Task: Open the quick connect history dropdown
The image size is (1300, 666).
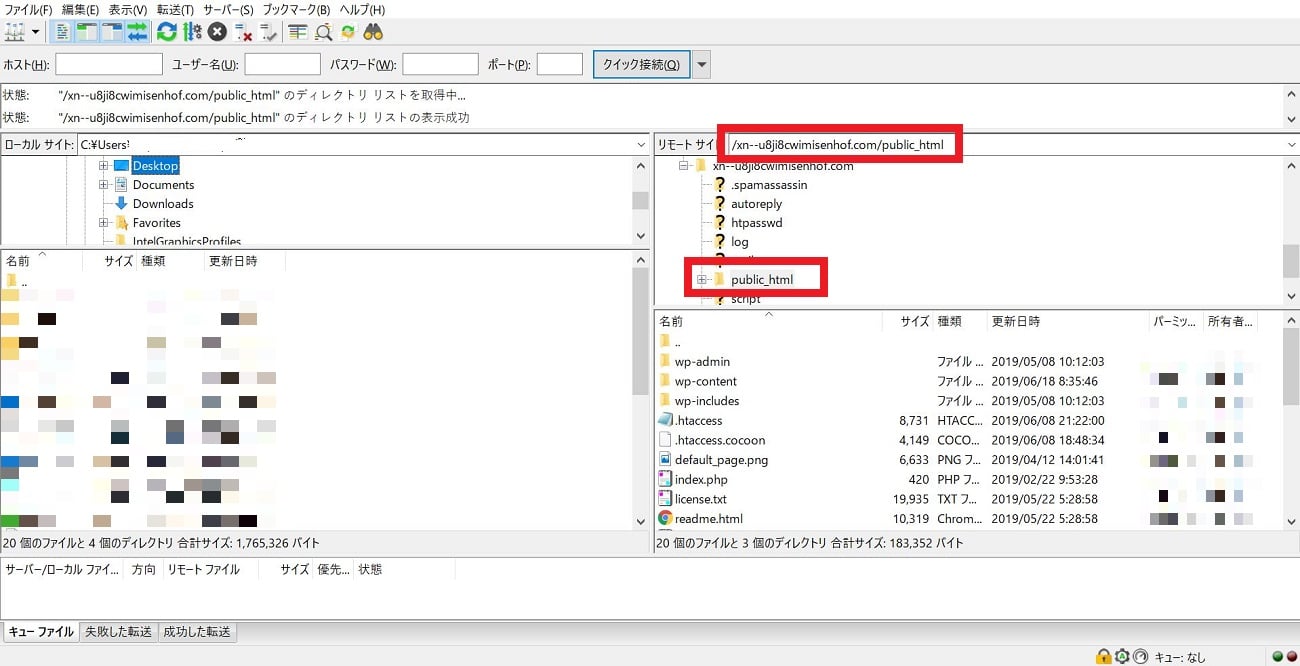Action: [x=702, y=65]
